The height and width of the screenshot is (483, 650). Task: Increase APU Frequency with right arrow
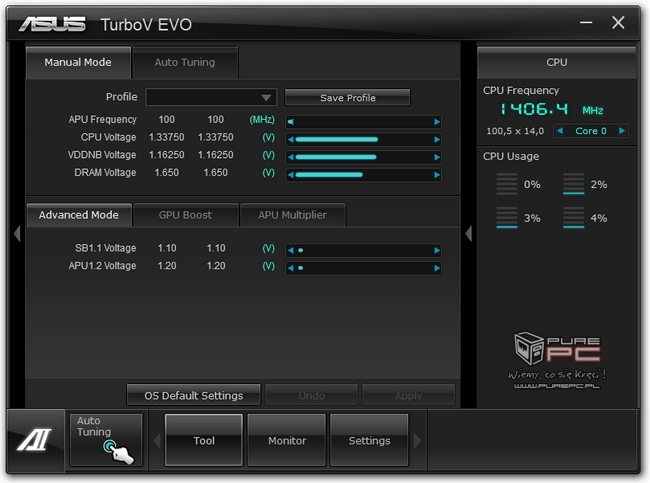437,122
